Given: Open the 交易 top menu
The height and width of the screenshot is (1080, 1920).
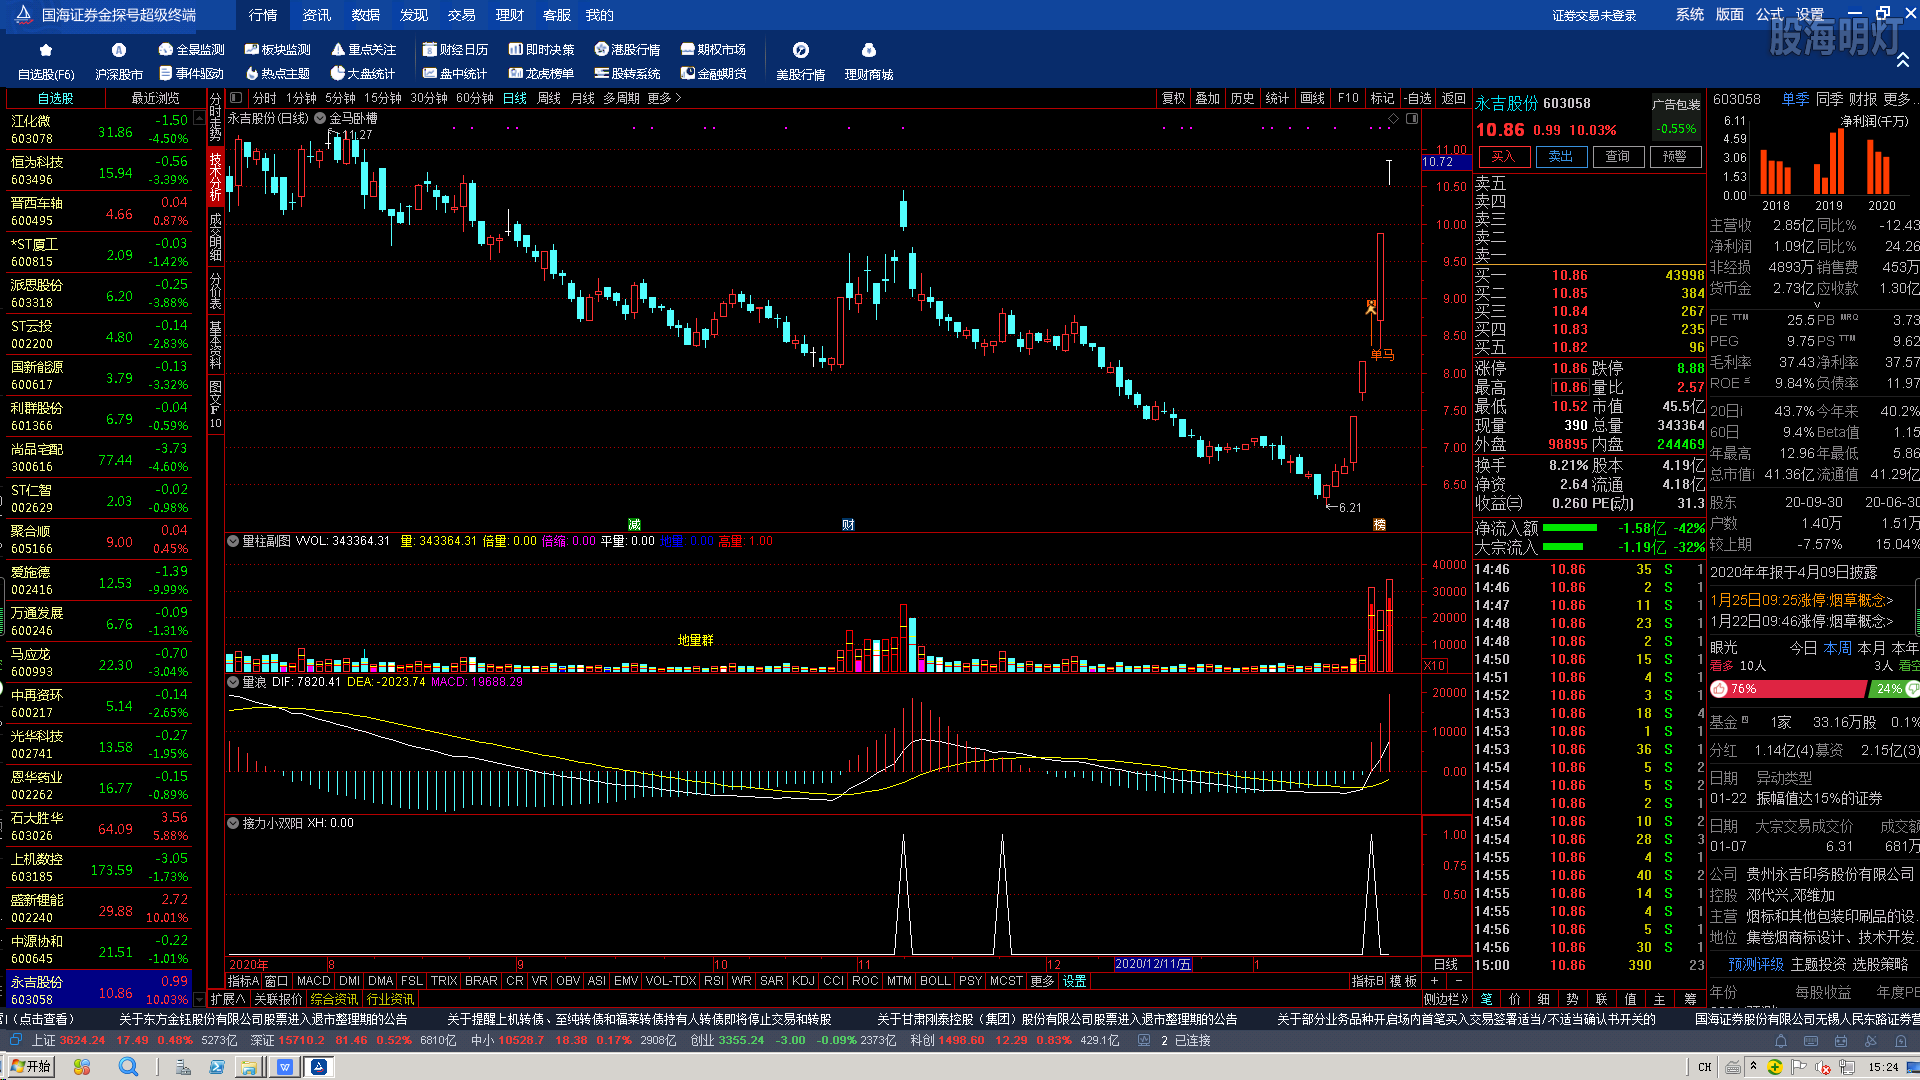Looking at the screenshot, I should [461, 15].
